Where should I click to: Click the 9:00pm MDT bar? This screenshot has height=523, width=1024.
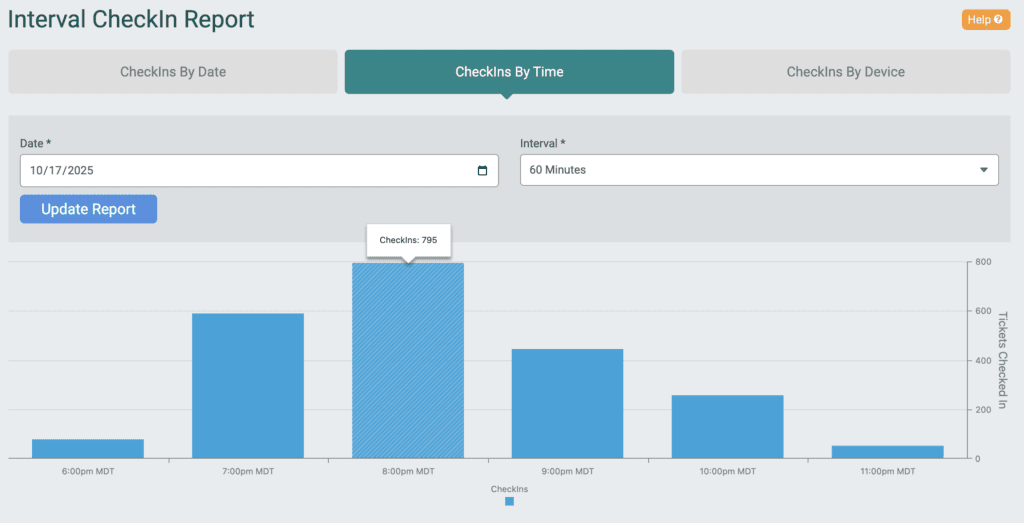click(567, 404)
